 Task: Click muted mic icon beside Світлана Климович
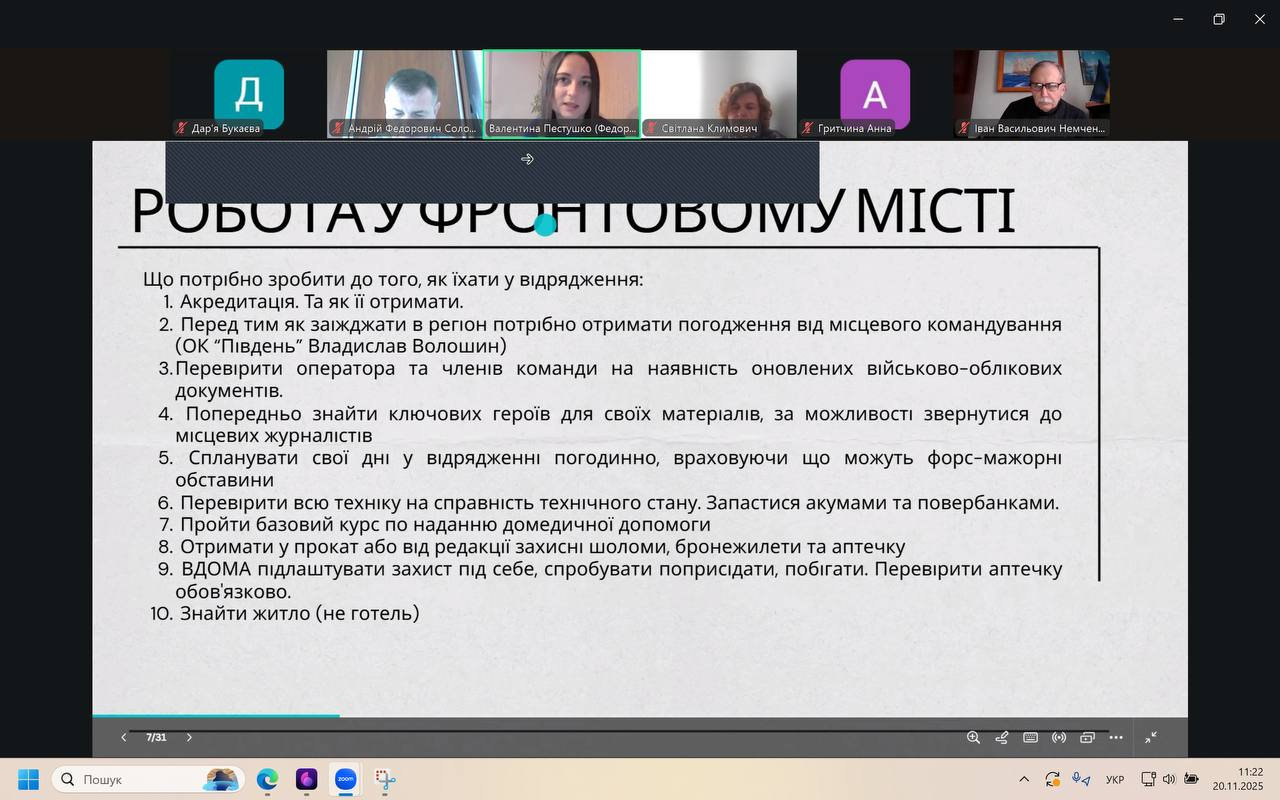(652, 128)
